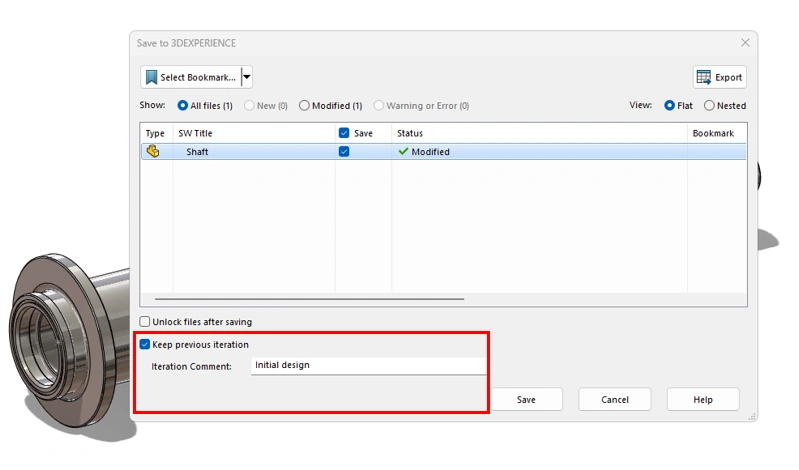
Task: Click the Select Bookmark button
Action: 191,77
